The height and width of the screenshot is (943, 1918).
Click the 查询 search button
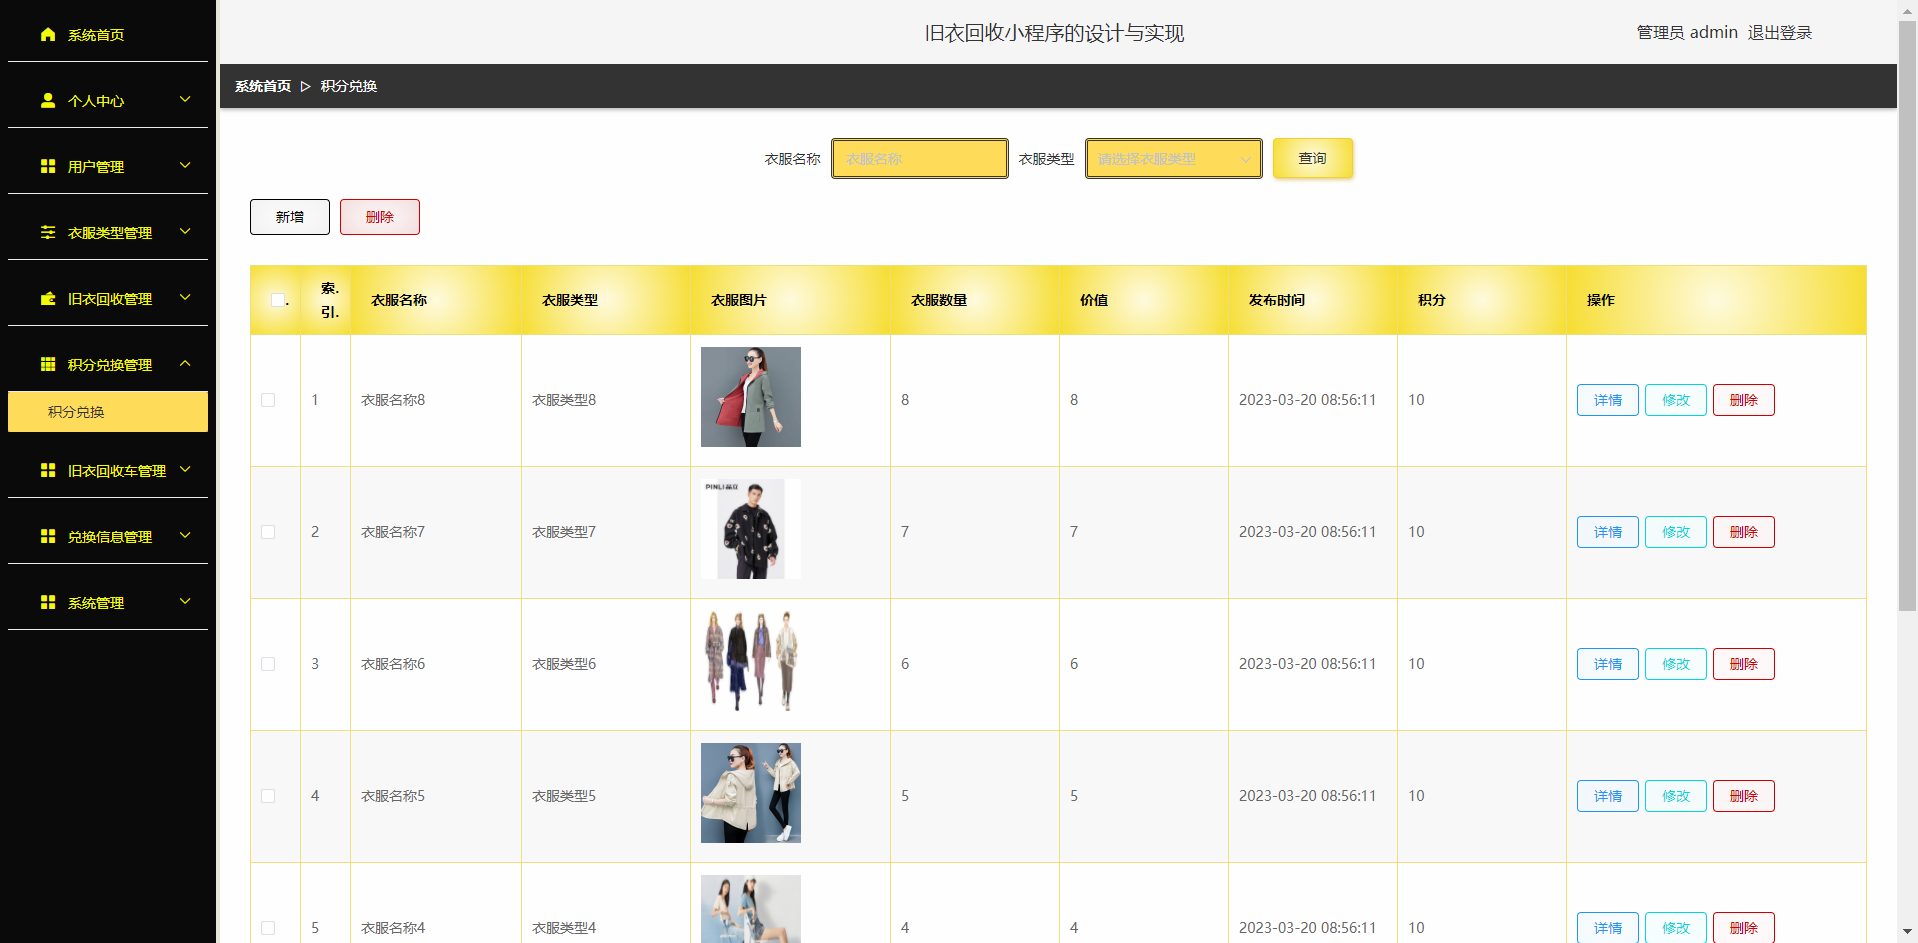coord(1313,159)
